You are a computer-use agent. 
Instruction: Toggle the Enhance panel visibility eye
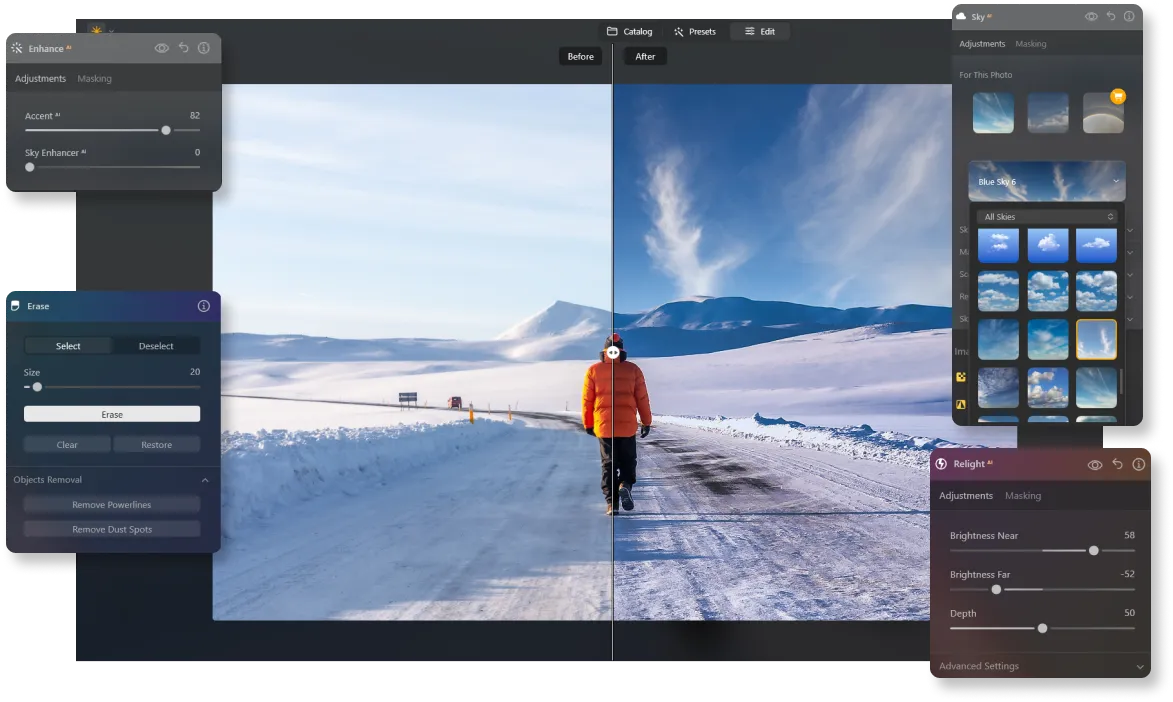coord(162,48)
